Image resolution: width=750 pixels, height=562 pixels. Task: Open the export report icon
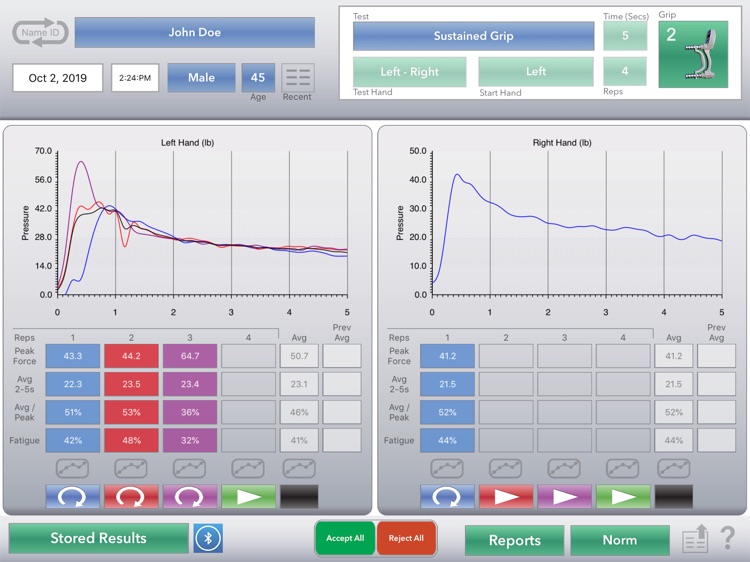695,539
